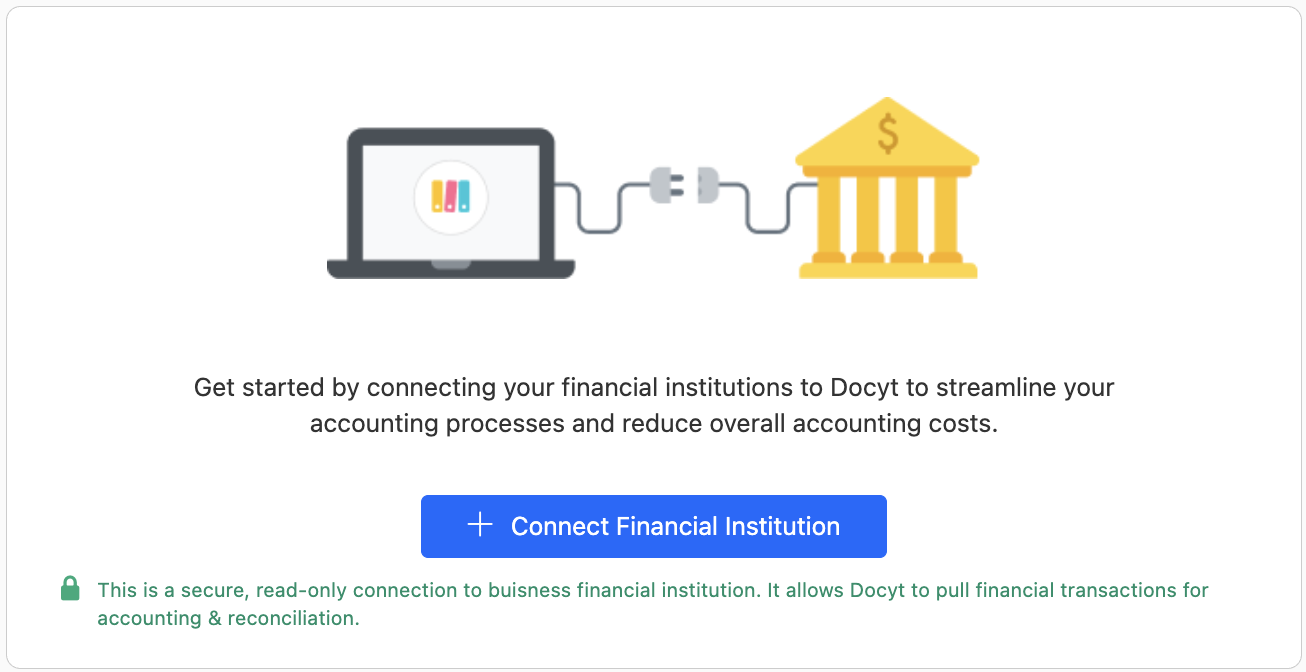Click the bank's yellow foundation base

click(x=886, y=269)
